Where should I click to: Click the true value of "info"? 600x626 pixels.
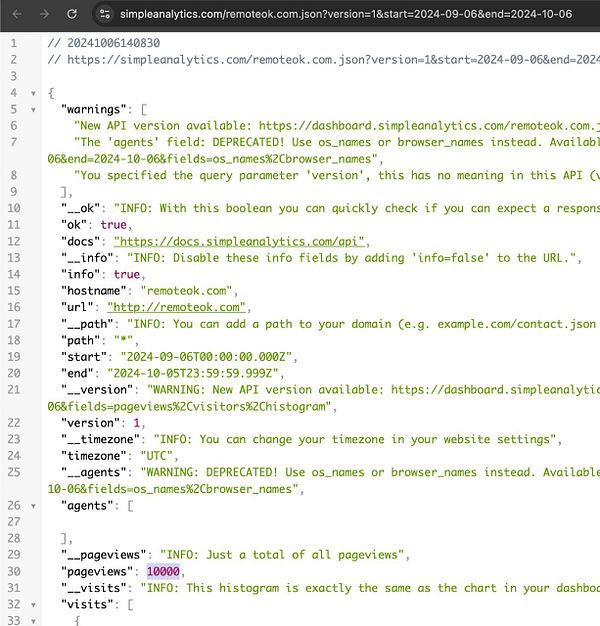click(x=127, y=274)
